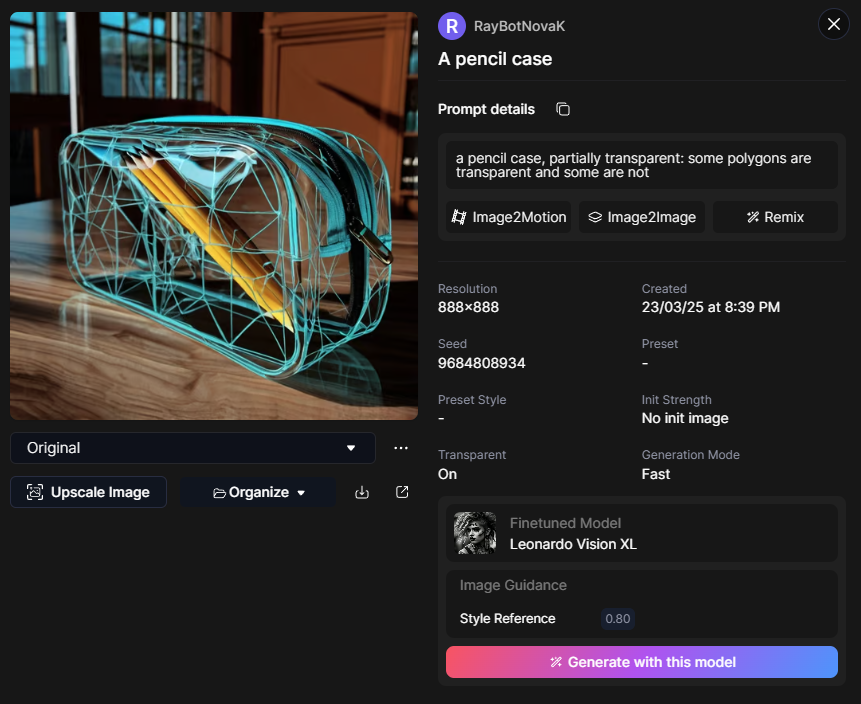Click the Image2Image button
Screen dimensions: 861x704
[x=642, y=217]
